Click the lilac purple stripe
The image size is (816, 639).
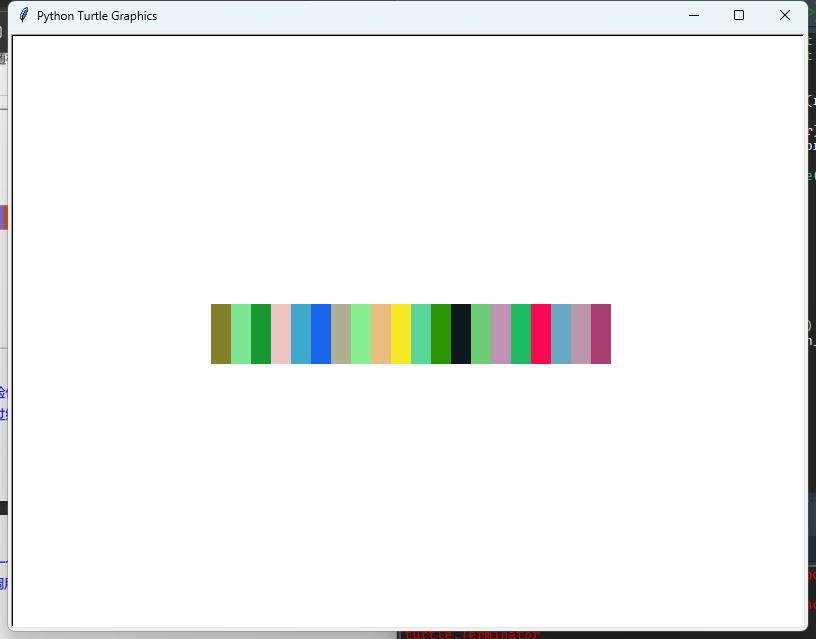501,334
